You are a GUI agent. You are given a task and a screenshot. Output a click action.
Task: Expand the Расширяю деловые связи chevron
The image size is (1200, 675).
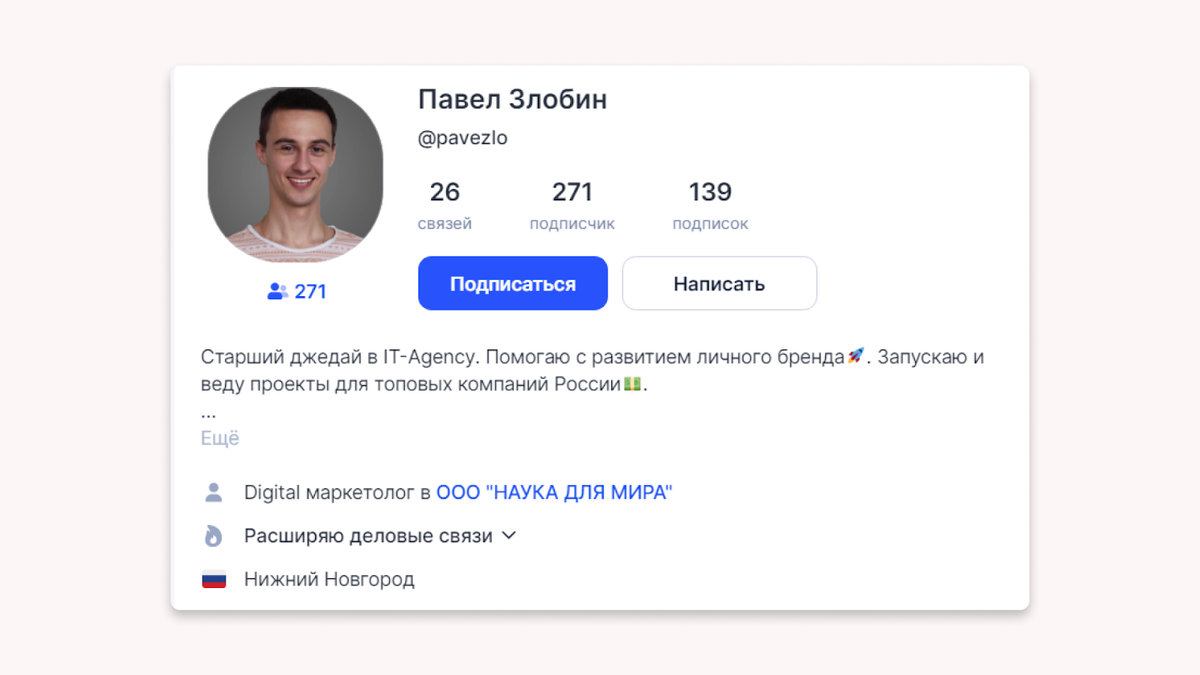click(508, 535)
